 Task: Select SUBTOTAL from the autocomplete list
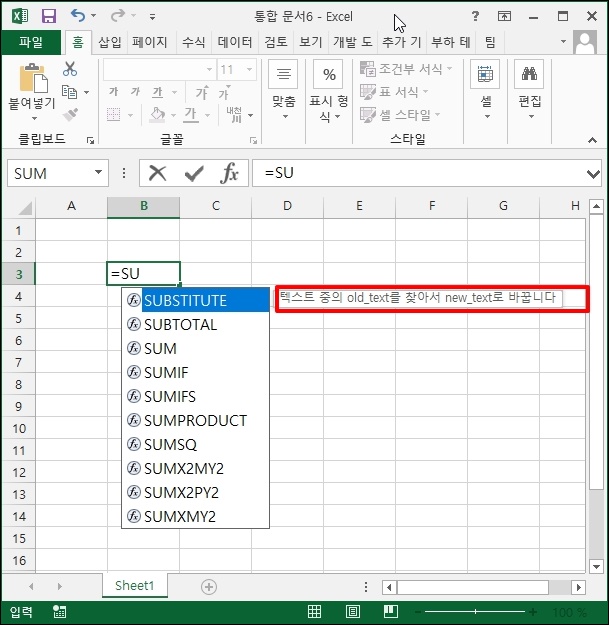[x=195, y=324]
